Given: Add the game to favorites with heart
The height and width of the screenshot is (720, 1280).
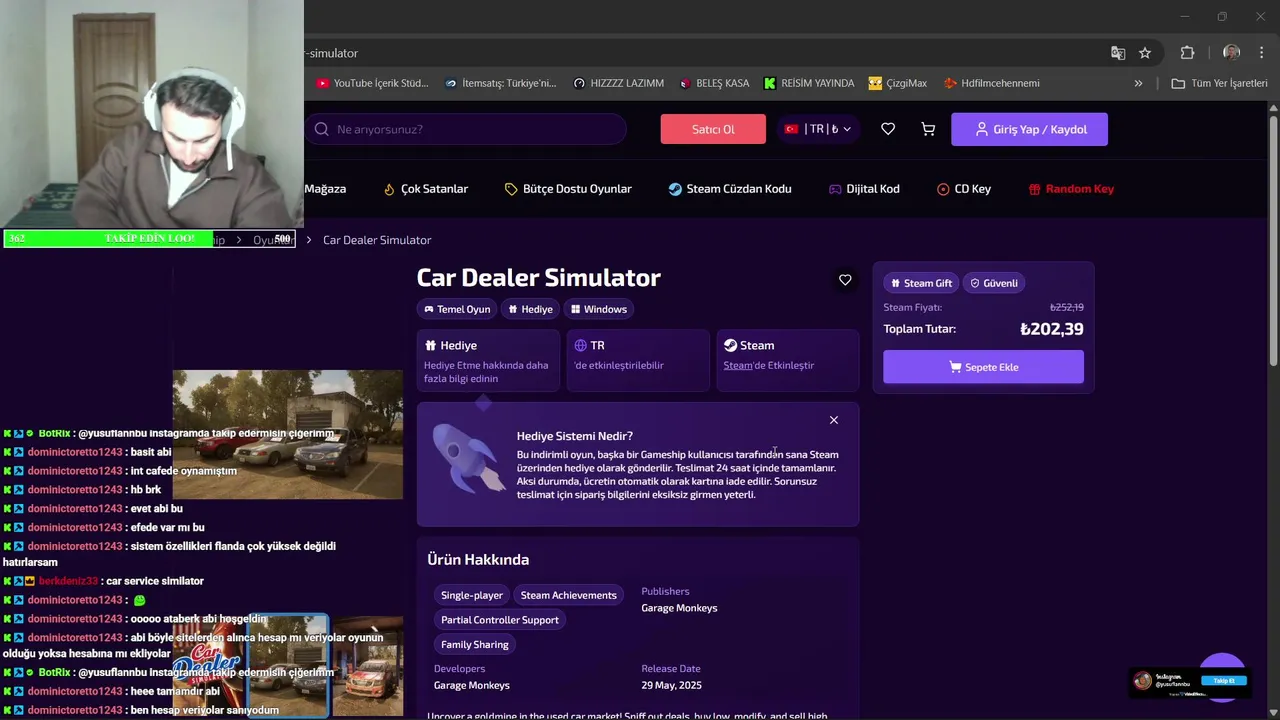Looking at the screenshot, I should coord(845,280).
